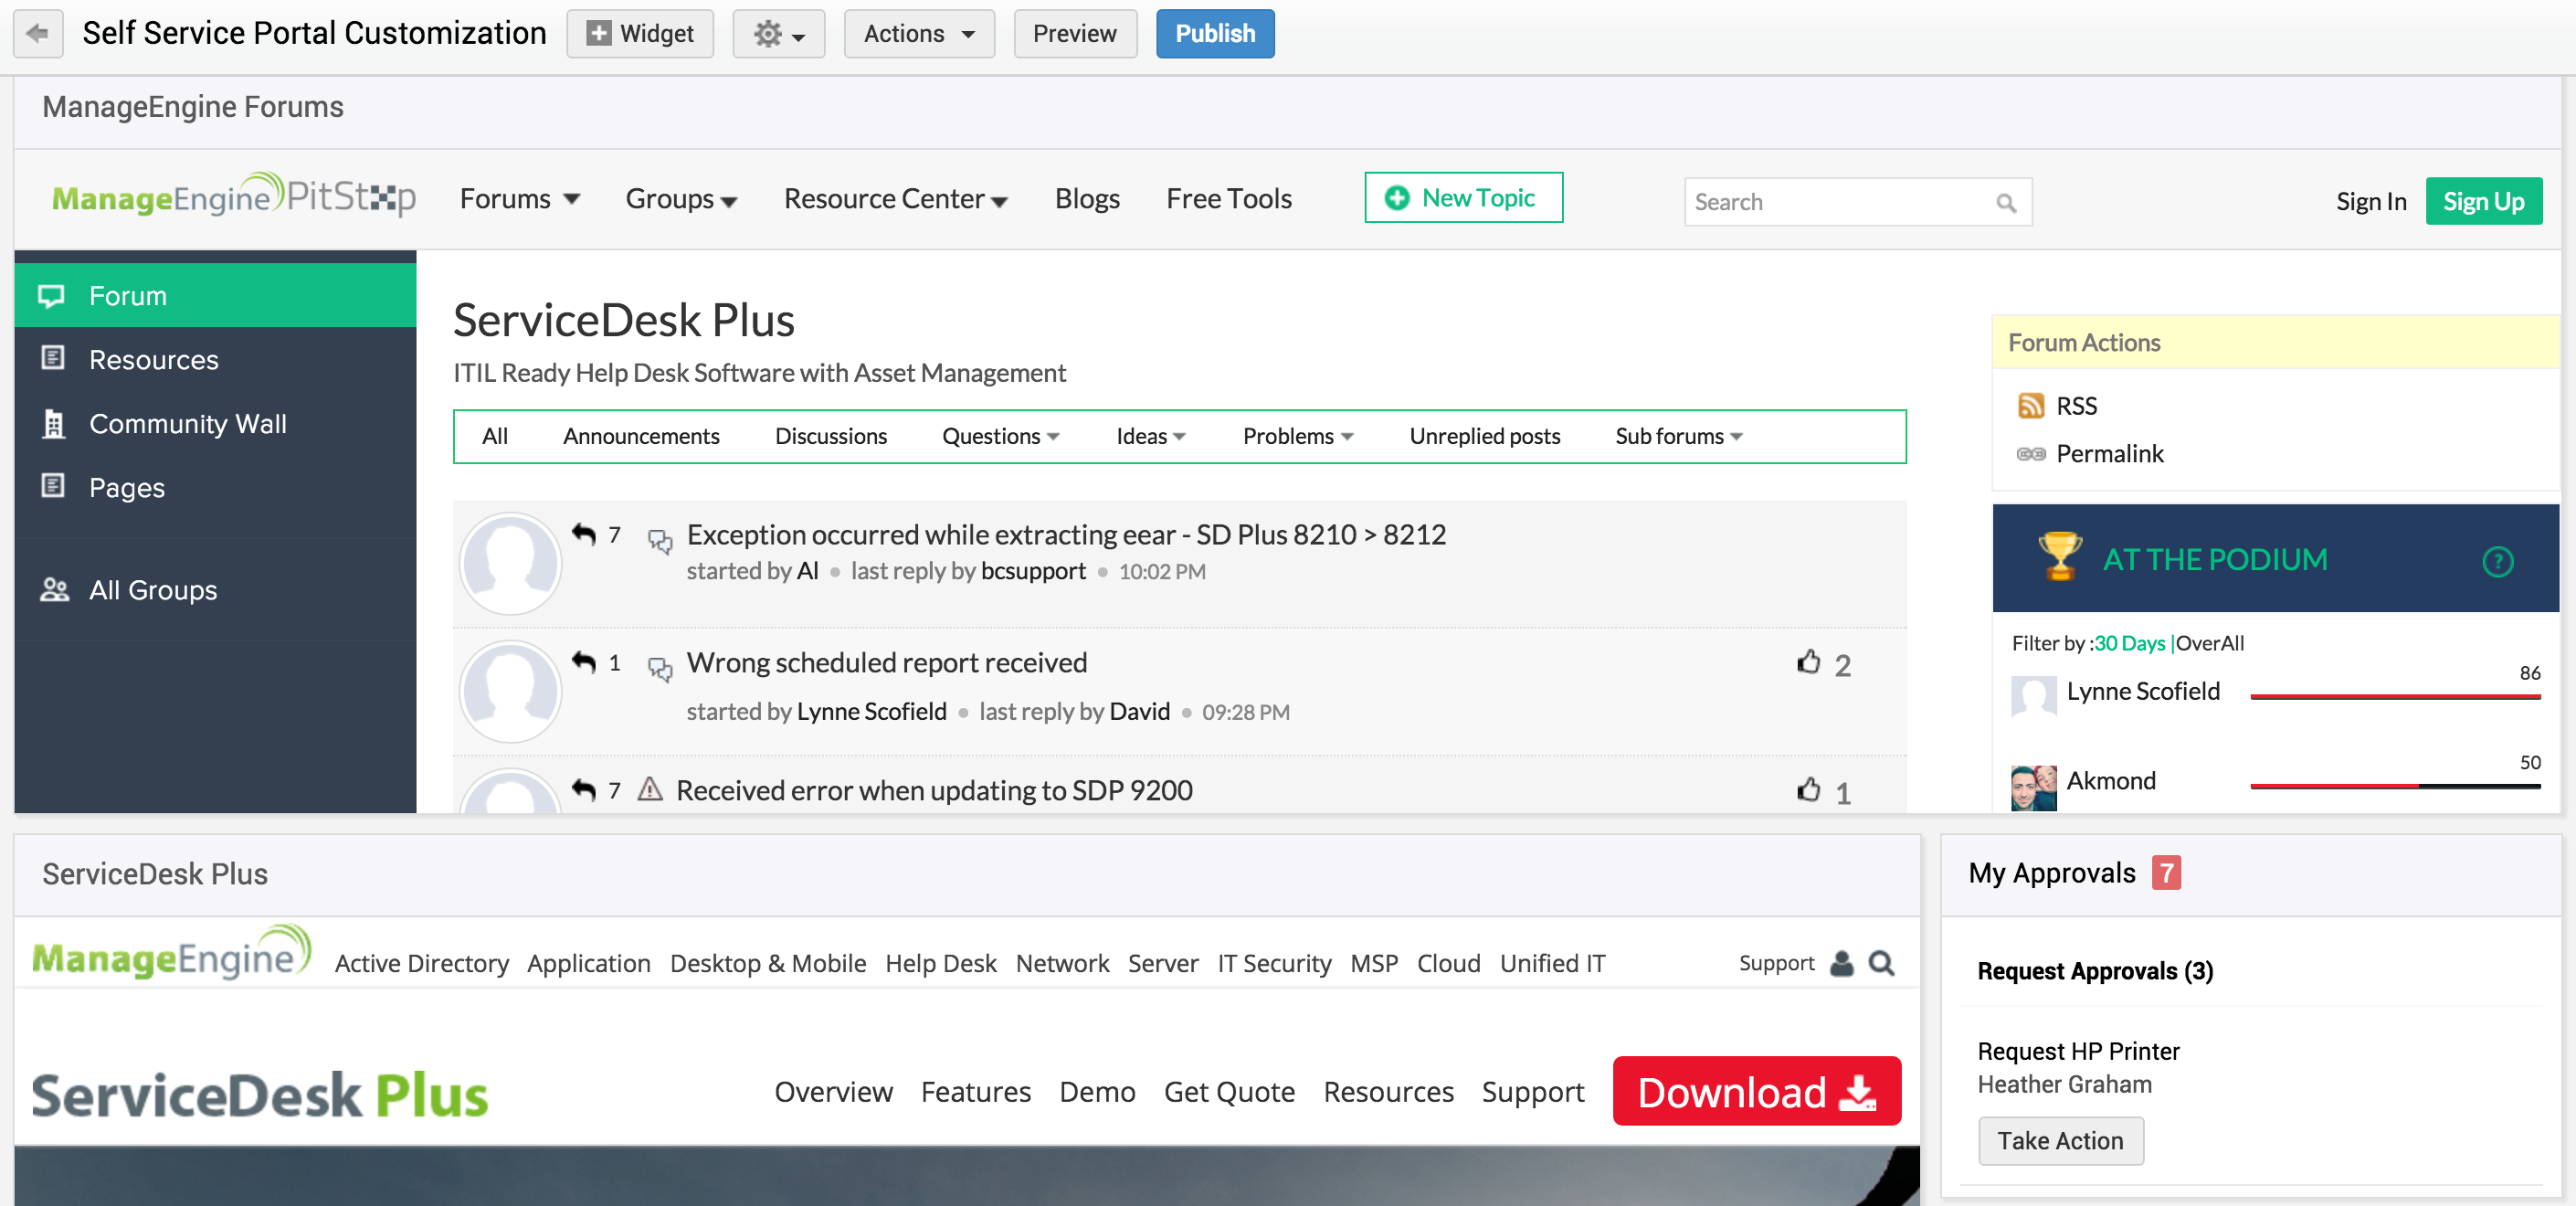Filter podium by OverAll
Image resolution: width=2576 pixels, height=1206 pixels.
coord(2210,643)
